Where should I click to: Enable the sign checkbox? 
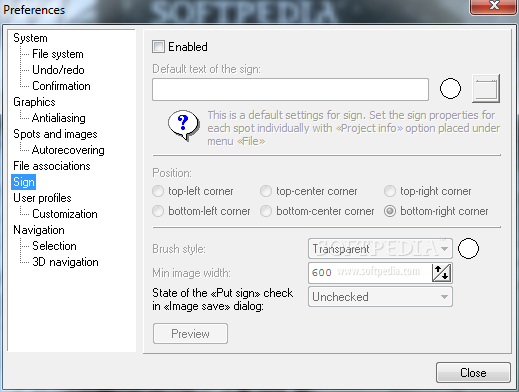tap(158, 47)
